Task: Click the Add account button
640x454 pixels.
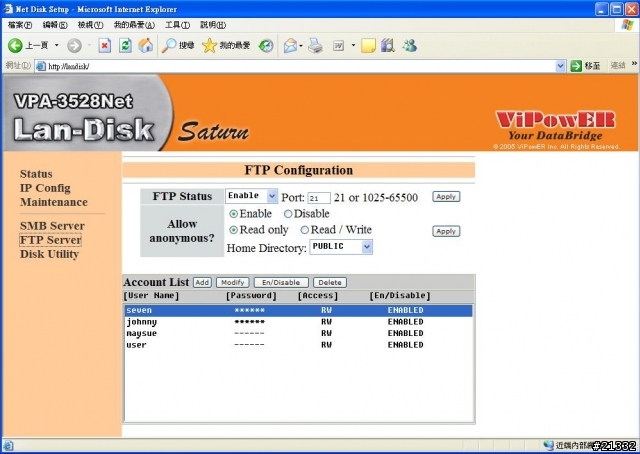Action: tap(202, 283)
